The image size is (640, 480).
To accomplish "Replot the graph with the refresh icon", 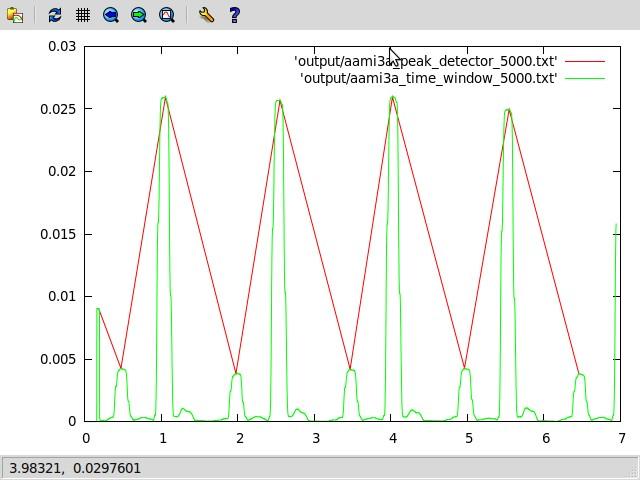I will [55, 15].
